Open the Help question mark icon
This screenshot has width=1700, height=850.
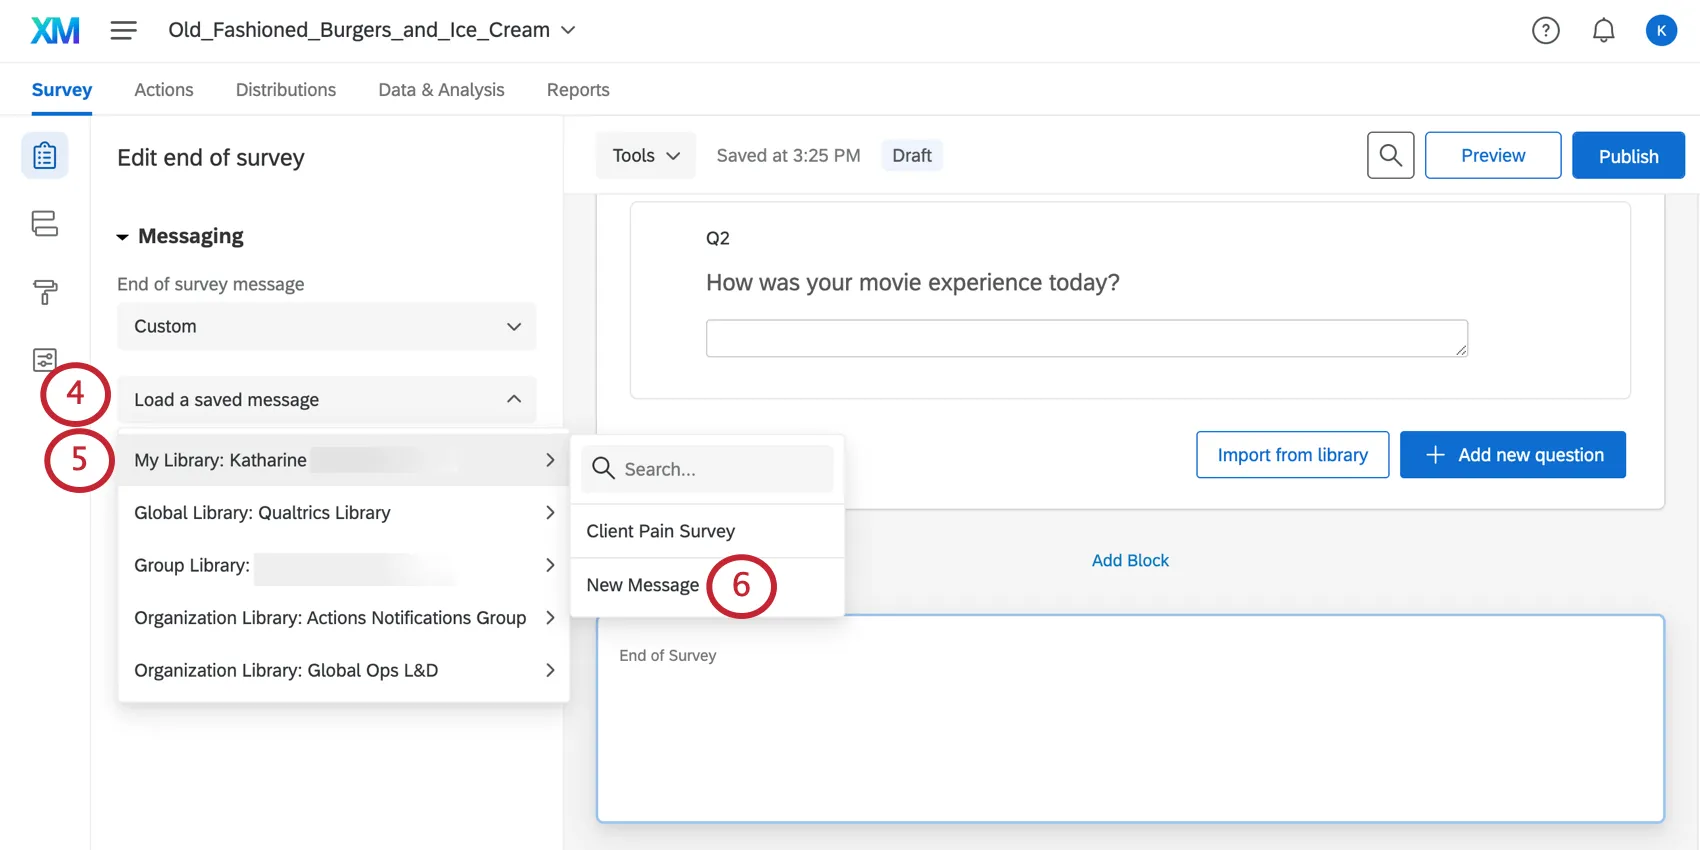pyautogui.click(x=1545, y=31)
